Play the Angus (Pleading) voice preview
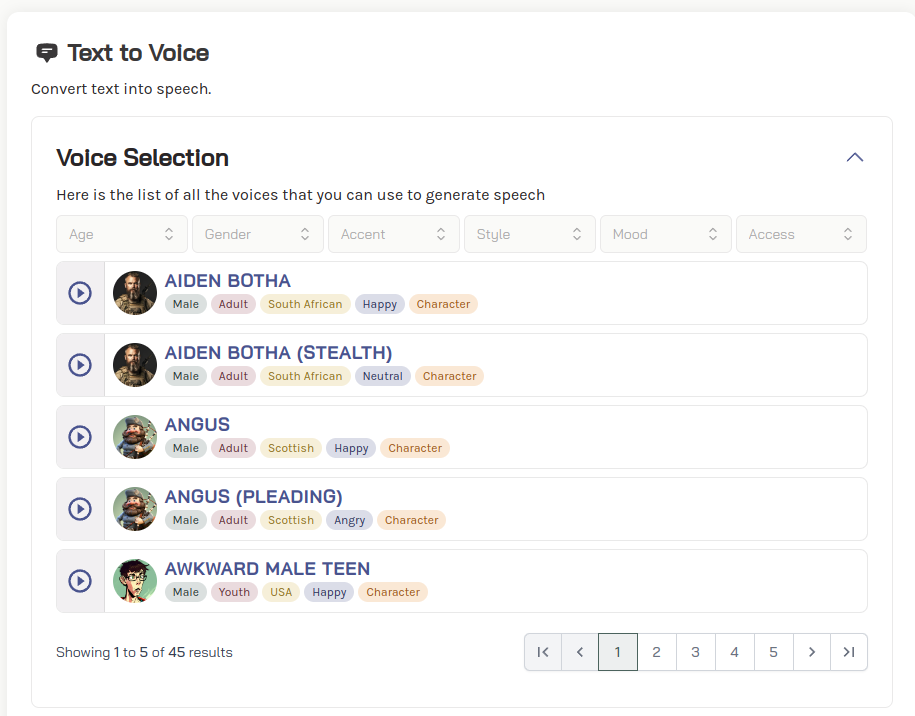The height and width of the screenshot is (716, 915). pyautogui.click(x=80, y=509)
